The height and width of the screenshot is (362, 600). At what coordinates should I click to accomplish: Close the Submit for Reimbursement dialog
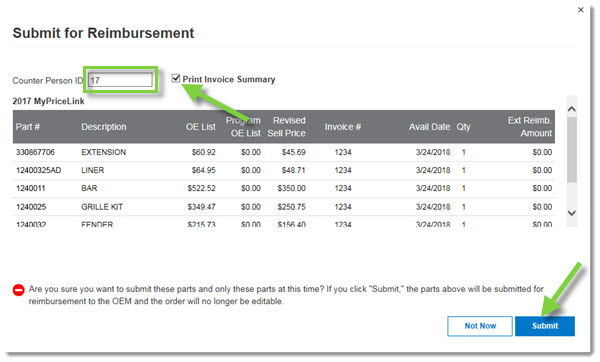(580, 10)
